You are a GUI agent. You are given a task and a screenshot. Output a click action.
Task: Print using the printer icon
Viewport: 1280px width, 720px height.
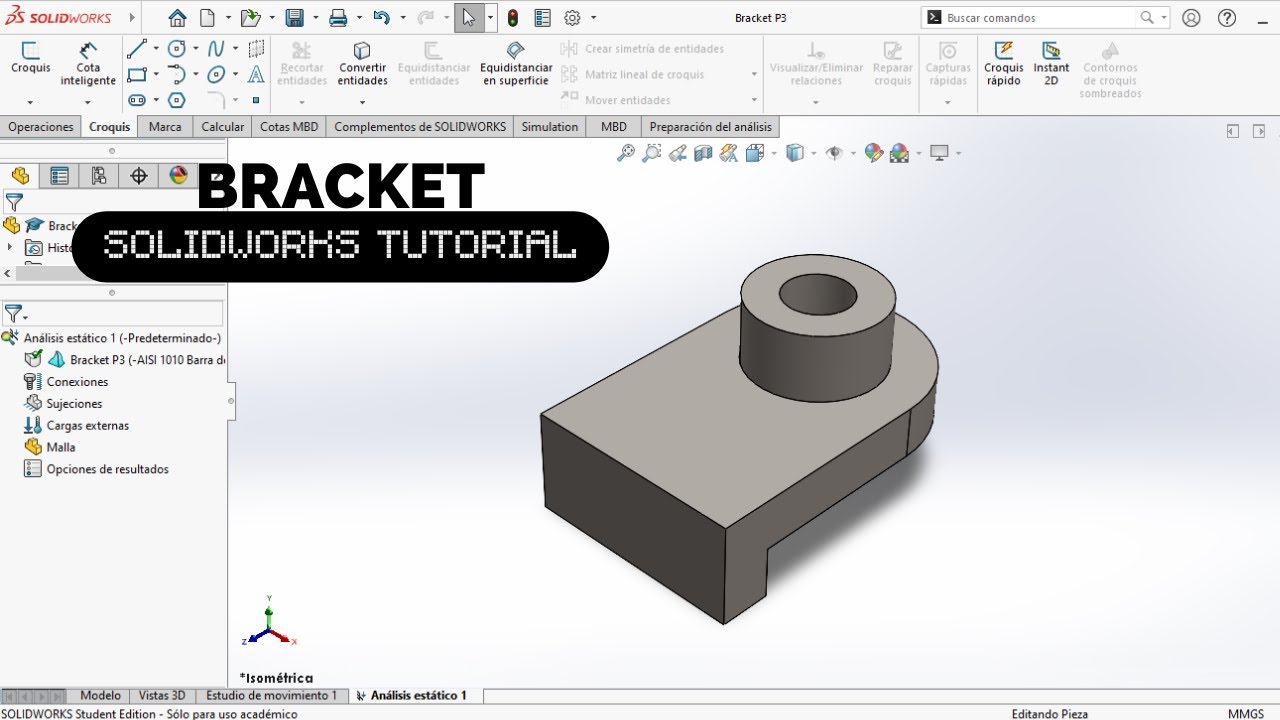pos(338,17)
